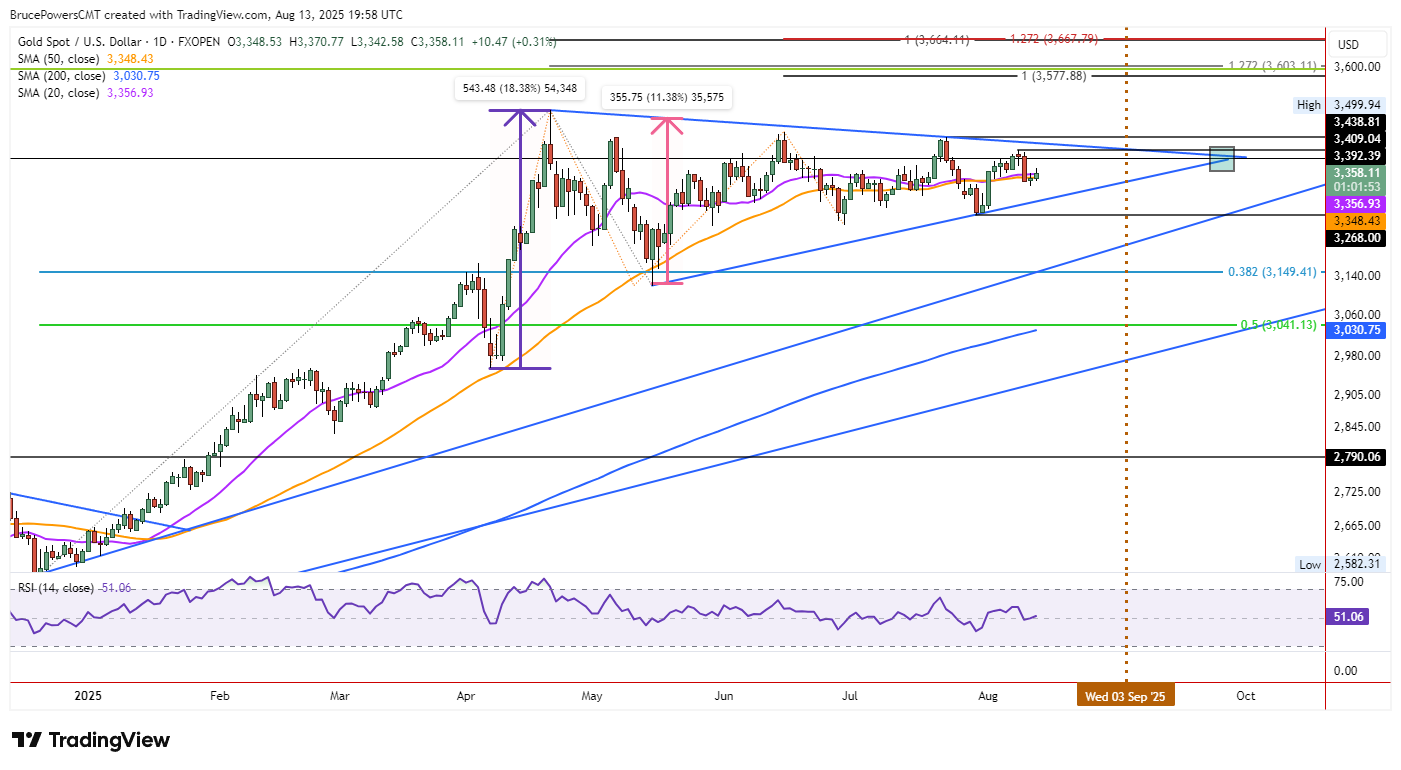Click the 3,600.00 price scale label
The height and width of the screenshot is (770, 1401).
[x=1359, y=67]
